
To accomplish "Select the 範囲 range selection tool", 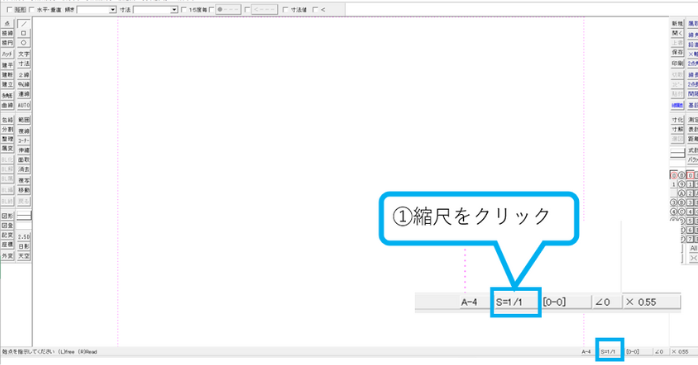I will coord(24,120).
